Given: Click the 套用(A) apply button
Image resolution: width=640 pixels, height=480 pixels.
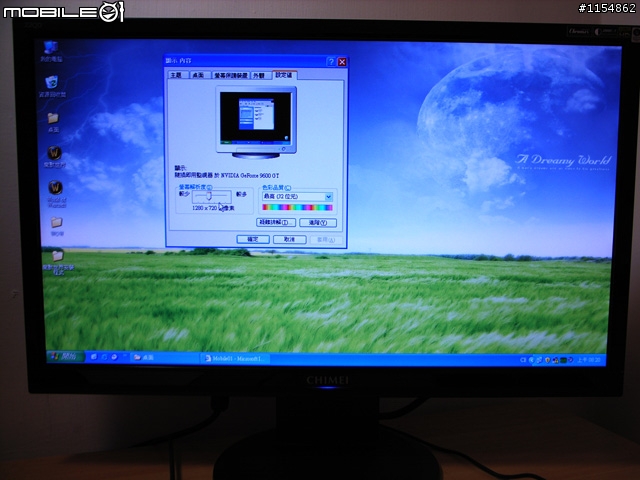Looking at the screenshot, I should click(x=326, y=240).
